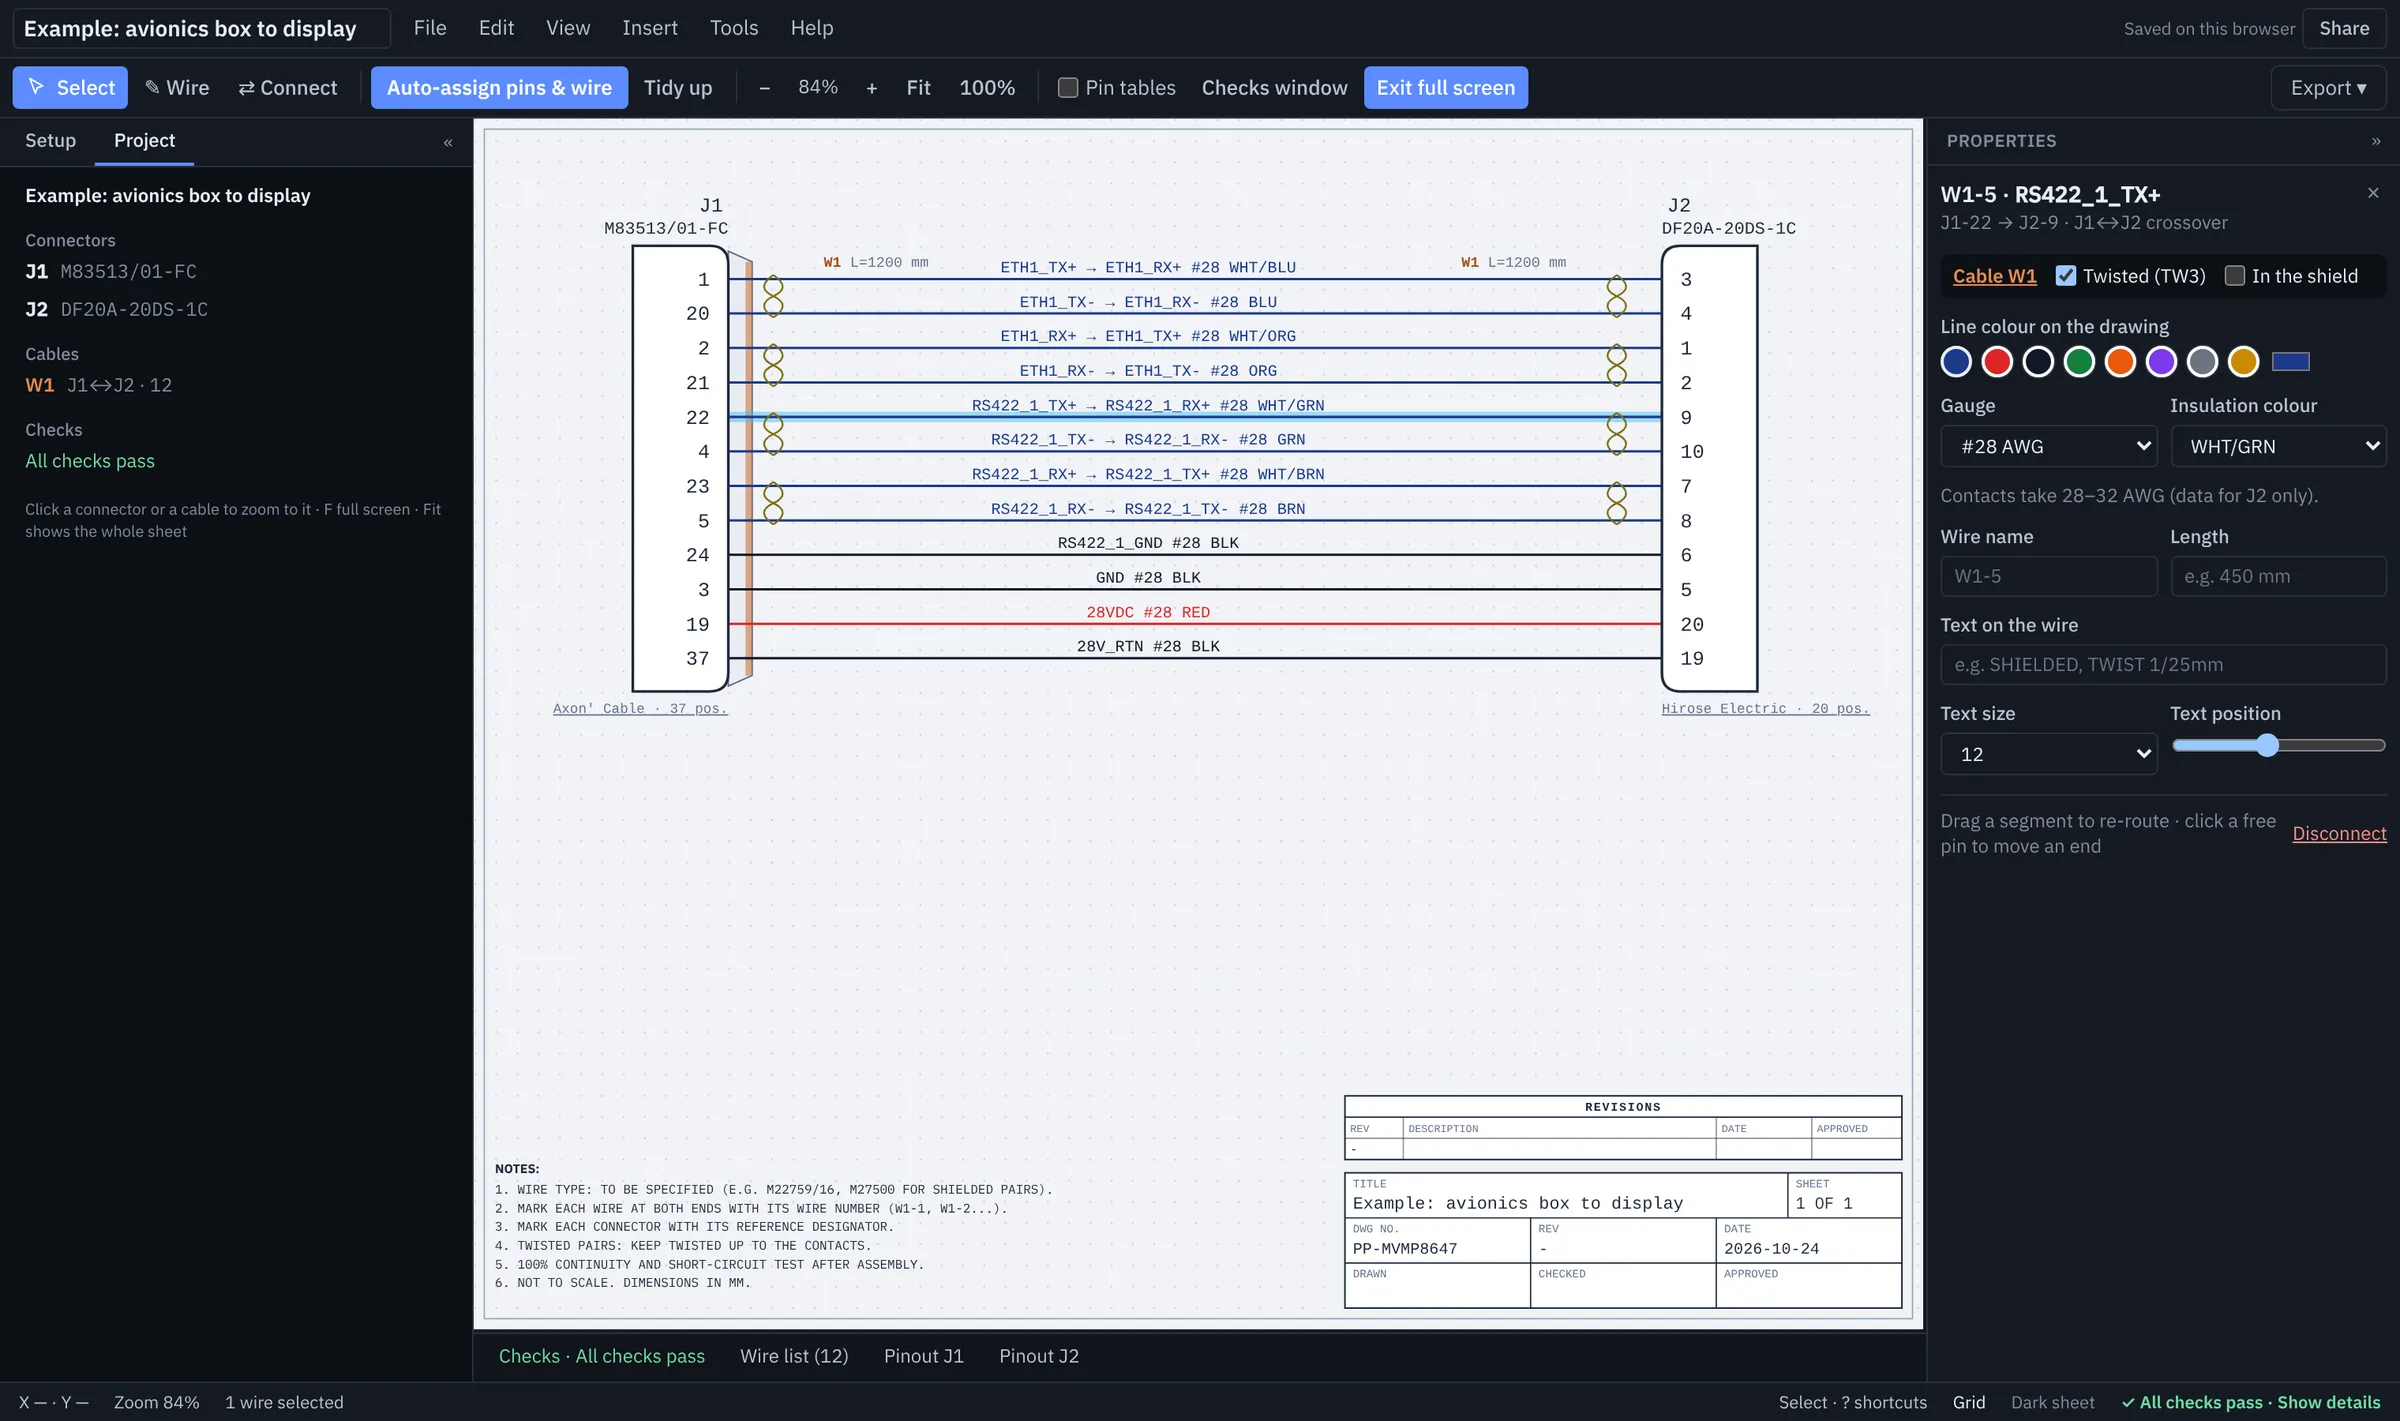
Task: Click the Tidy up button
Action: coord(678,88)
